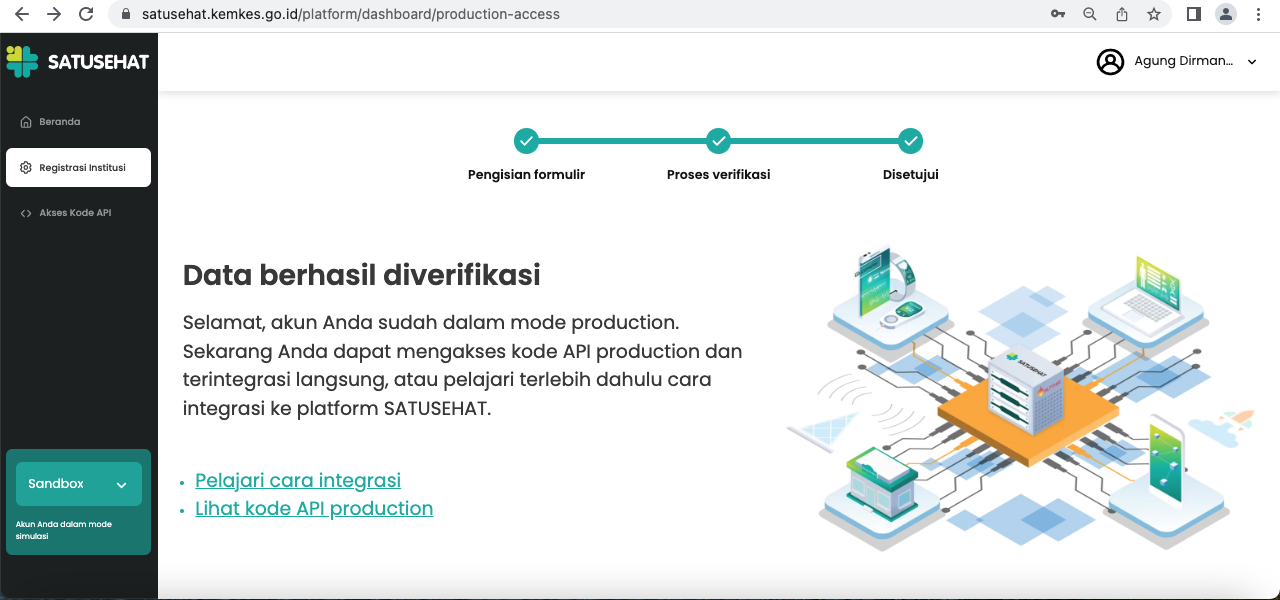Reload the page in the browser
The width and height of the screenshot is (1280, 600).
[x=86, y=14]
